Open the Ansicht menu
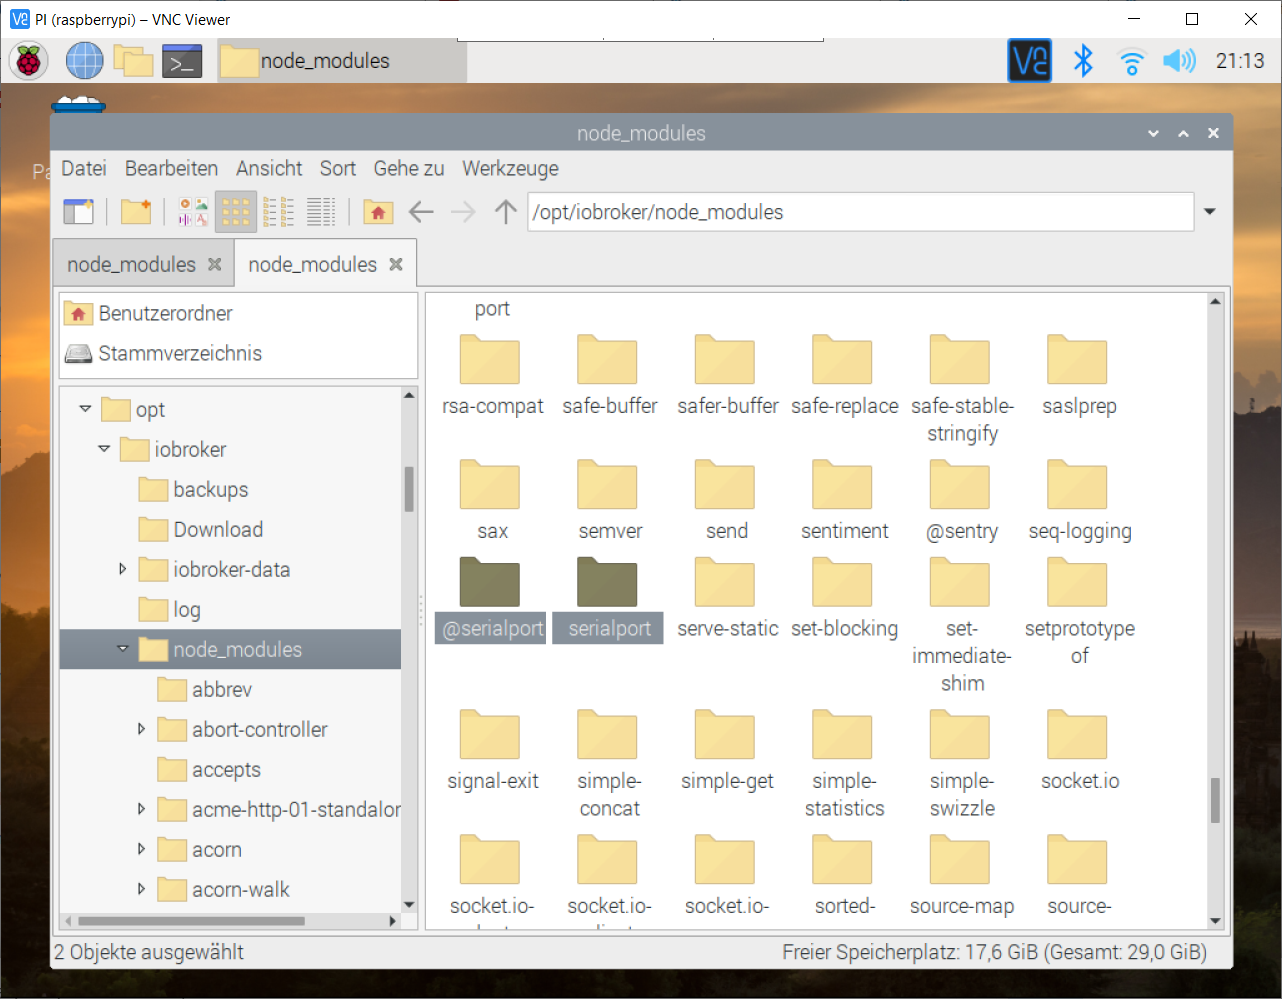1282x999 pixels. point(269,168)
